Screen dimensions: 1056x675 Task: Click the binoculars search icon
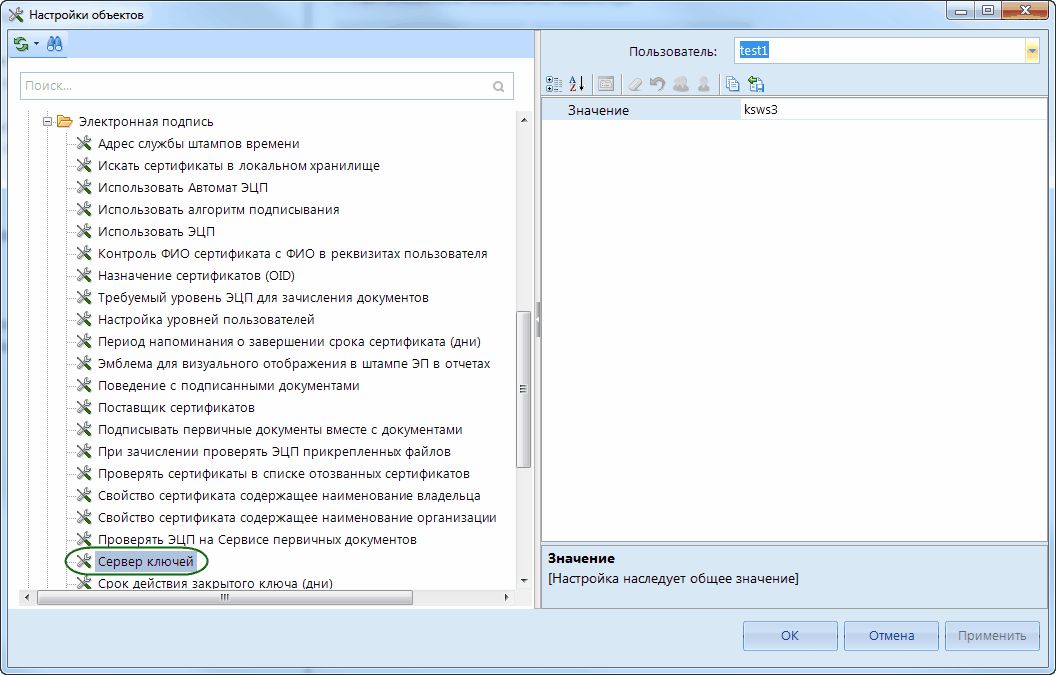point(54,44)
